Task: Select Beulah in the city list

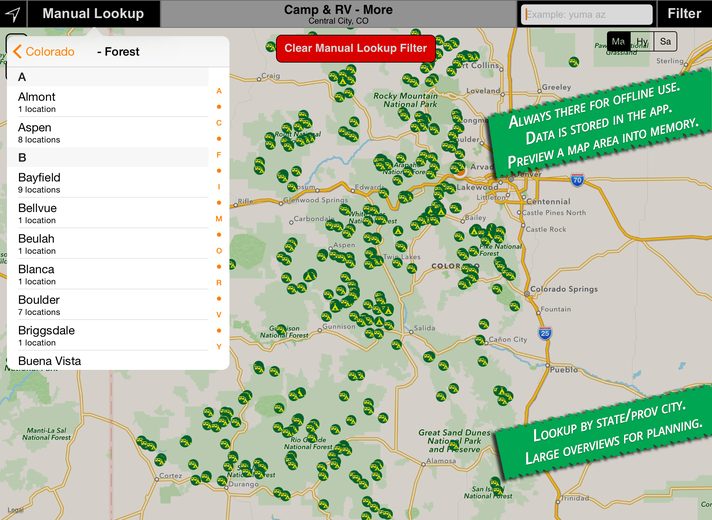Action: 108,243
